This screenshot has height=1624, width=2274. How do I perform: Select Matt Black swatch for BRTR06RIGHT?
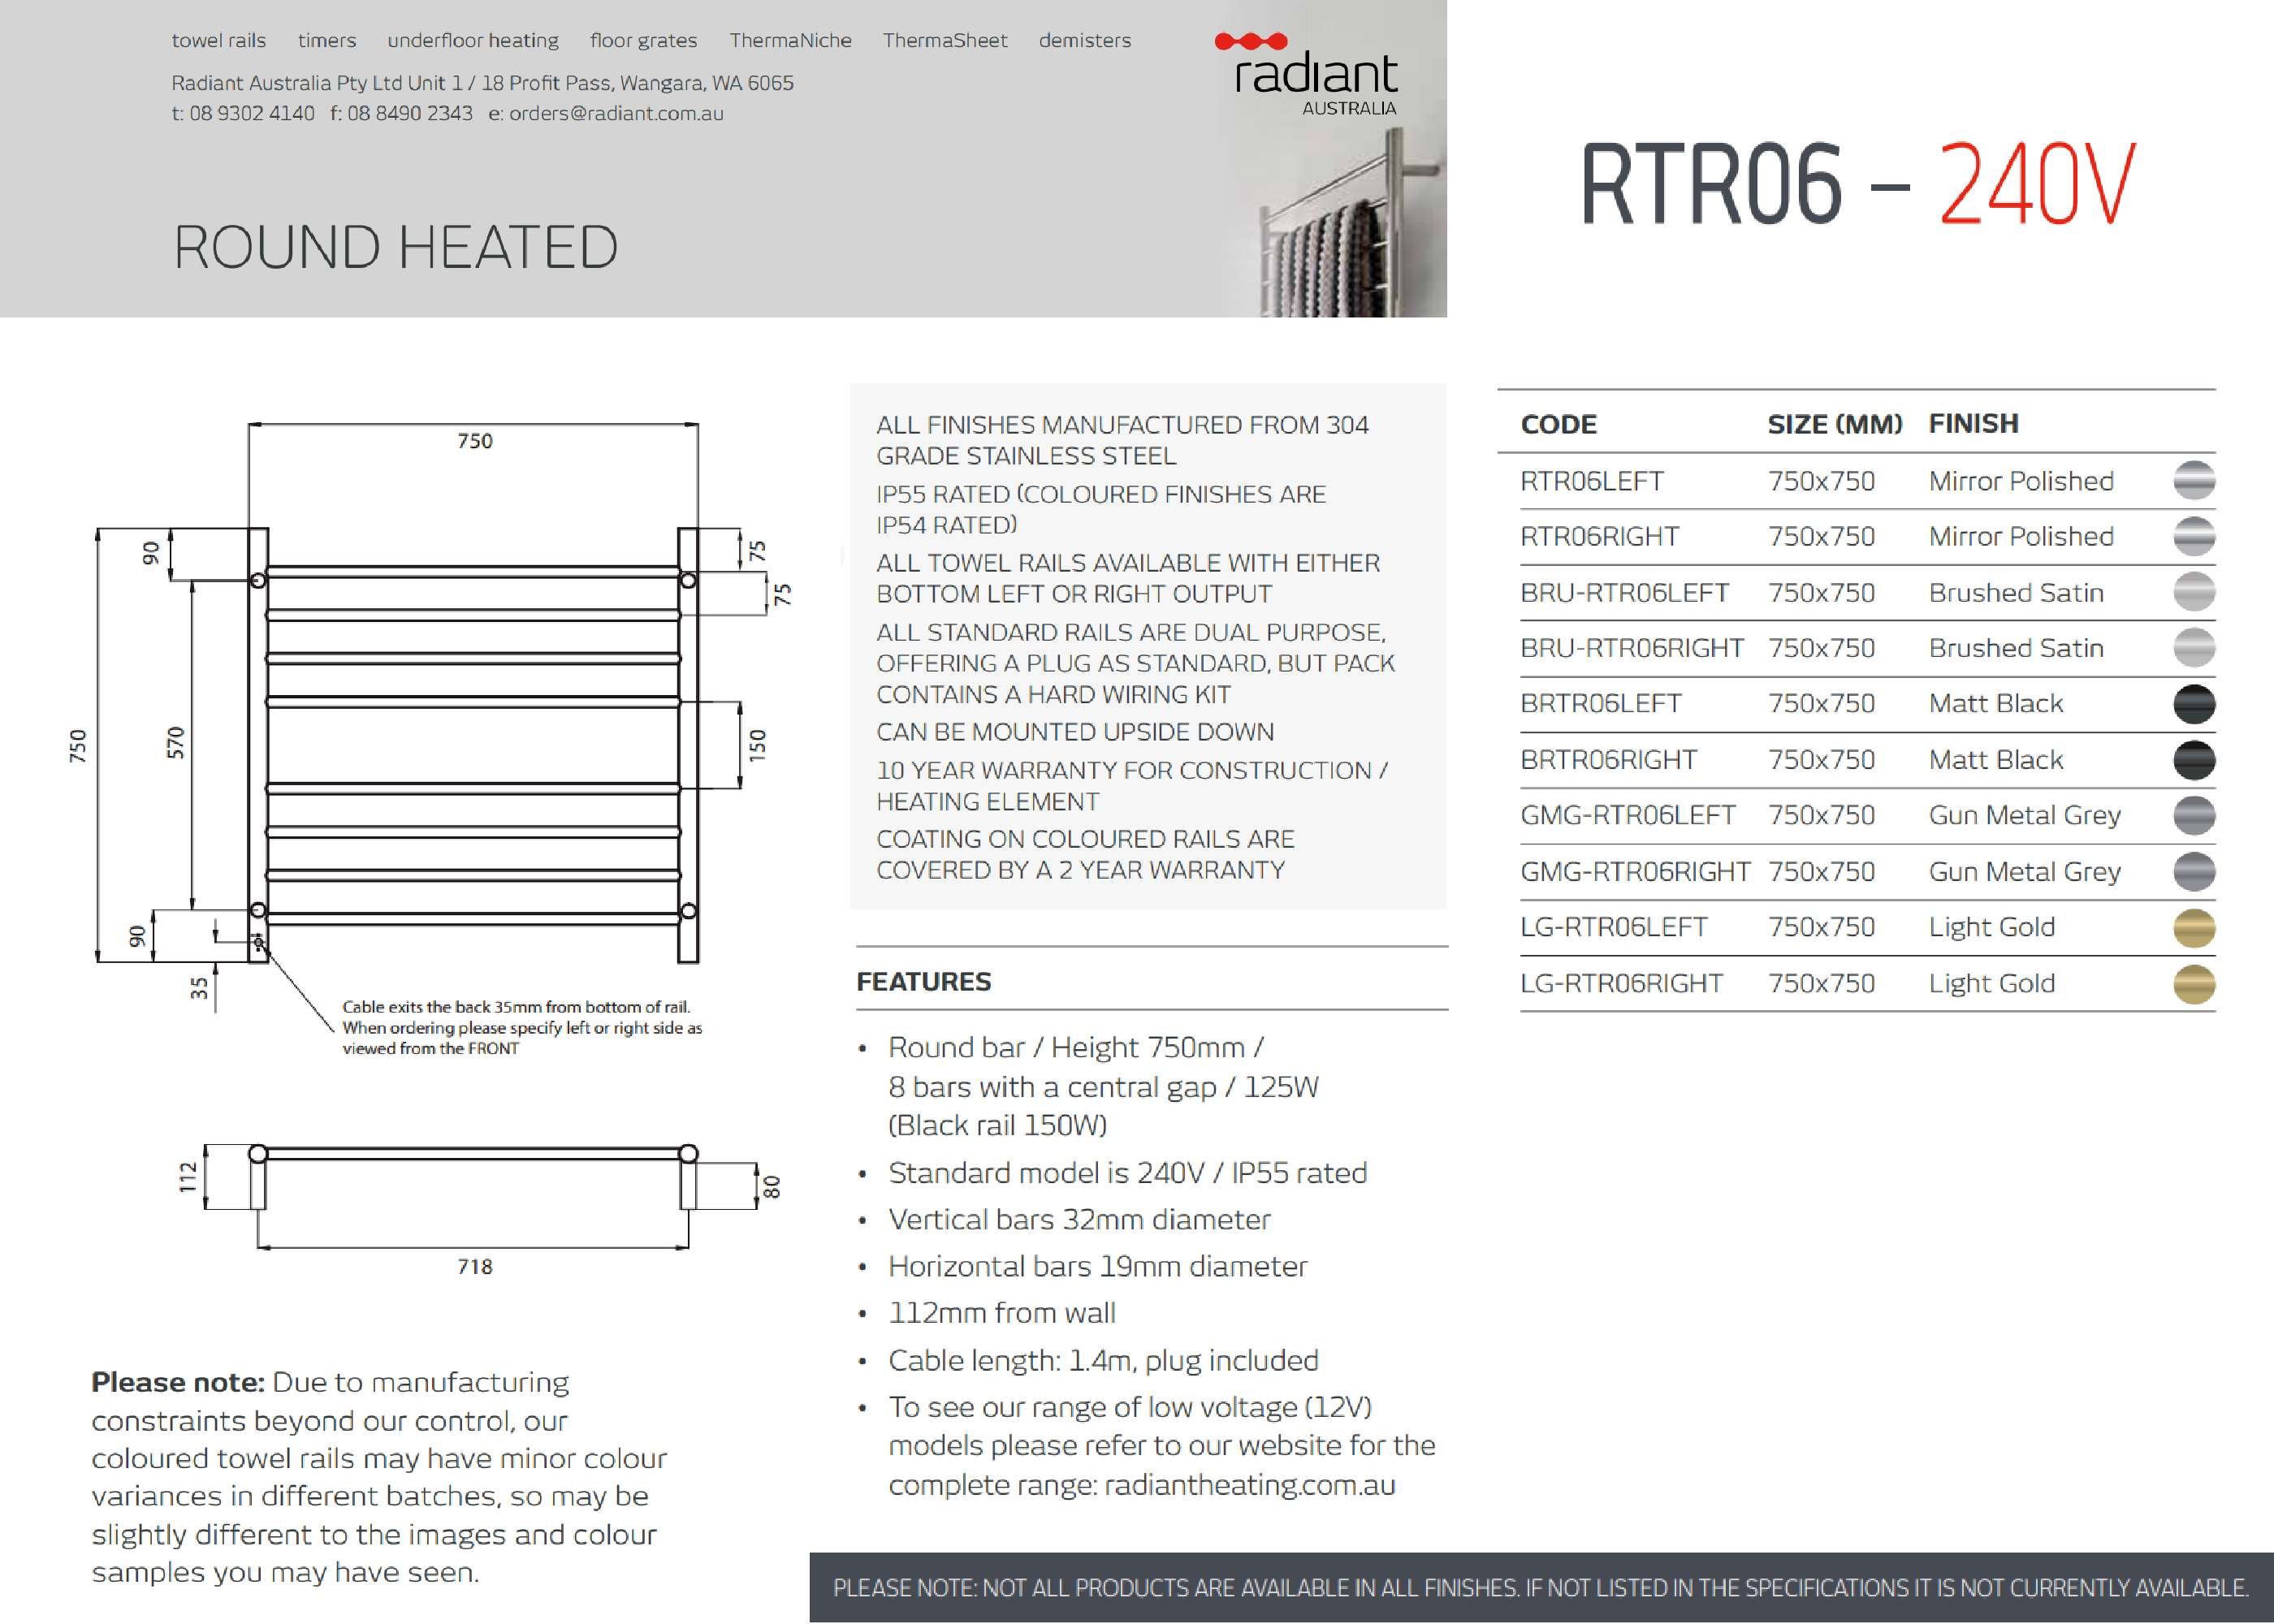click(x=2193, y=760)
